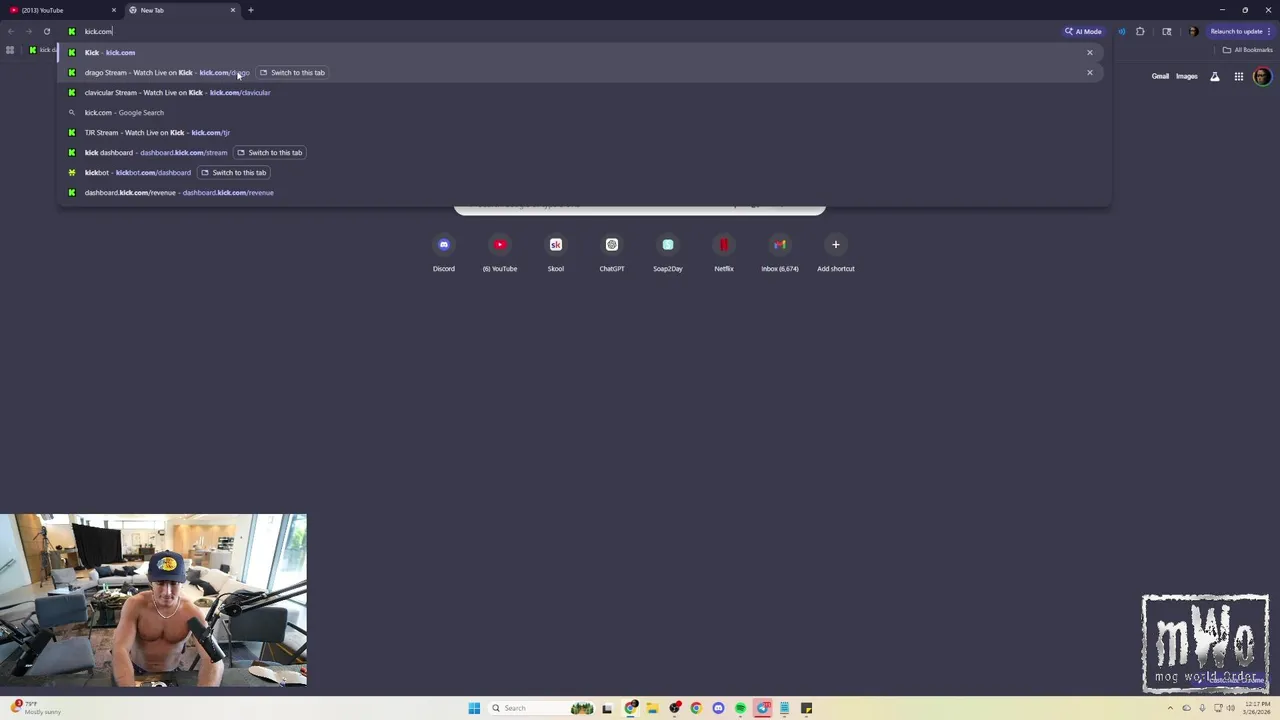This screenshot has width=1280, height=720.
Task: Switch to the kick dashboard tab
Action: pos(270,152)
